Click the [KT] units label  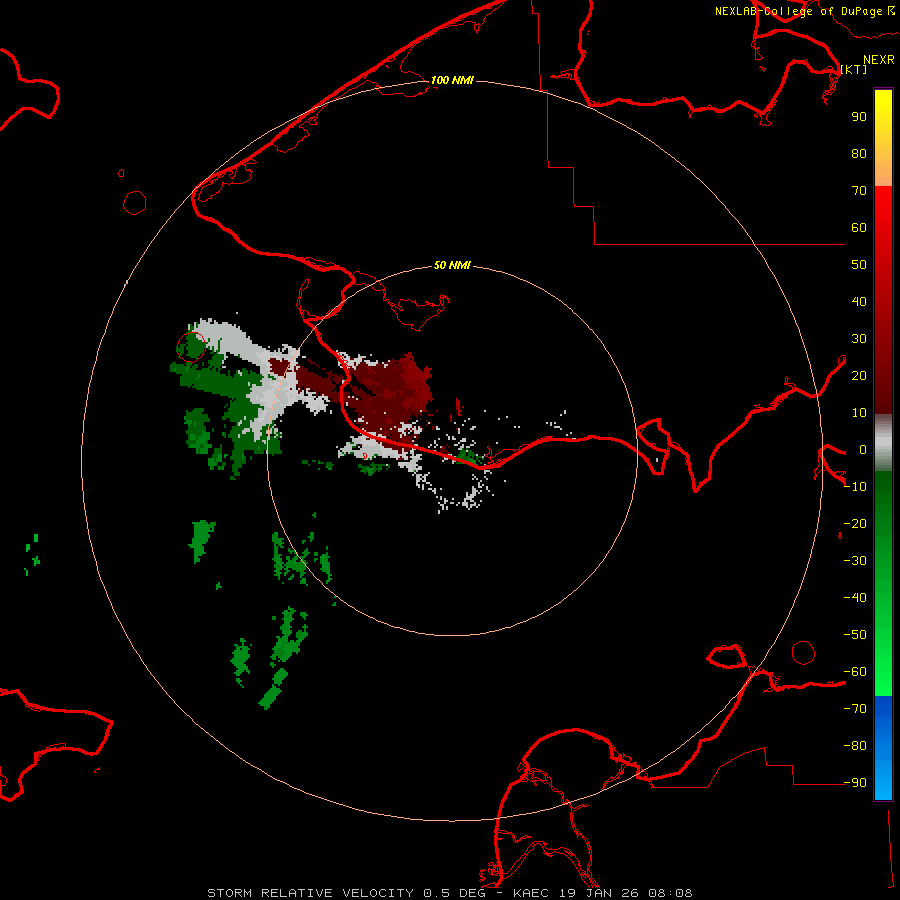coord(854,69)
